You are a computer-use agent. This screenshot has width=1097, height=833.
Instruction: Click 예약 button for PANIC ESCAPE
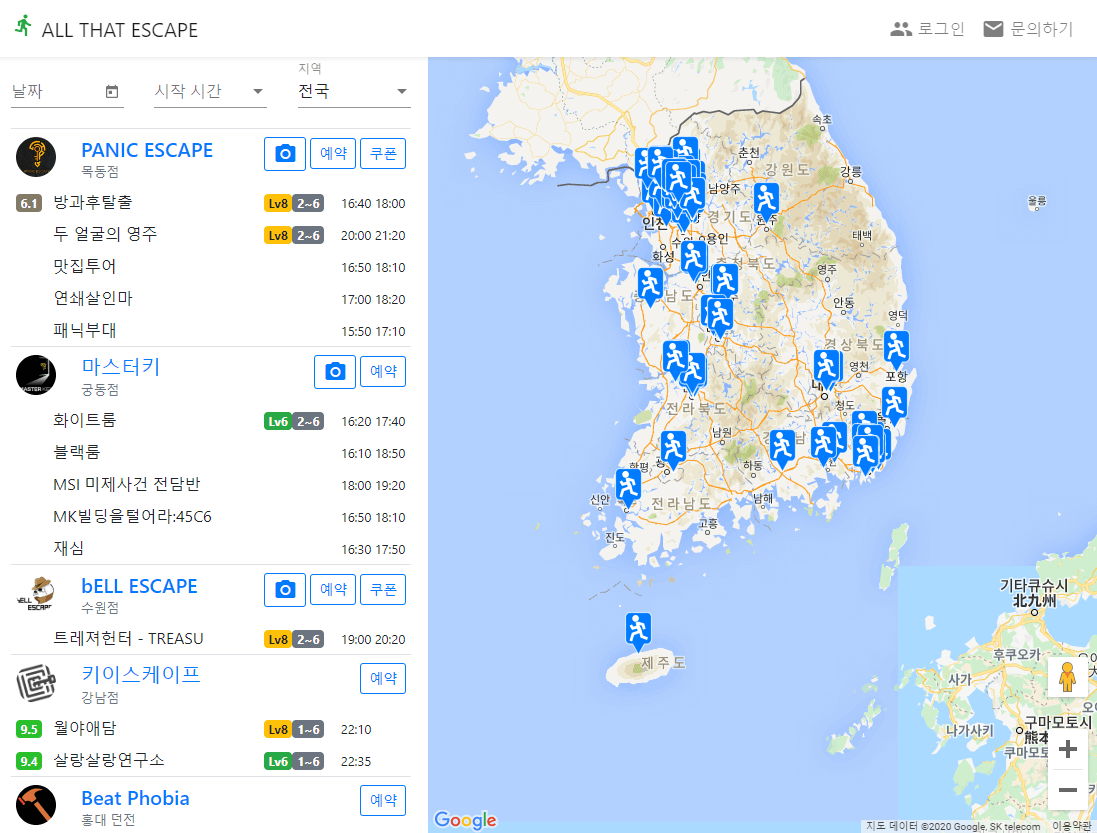pyautogui.click(x=333, y=153)
